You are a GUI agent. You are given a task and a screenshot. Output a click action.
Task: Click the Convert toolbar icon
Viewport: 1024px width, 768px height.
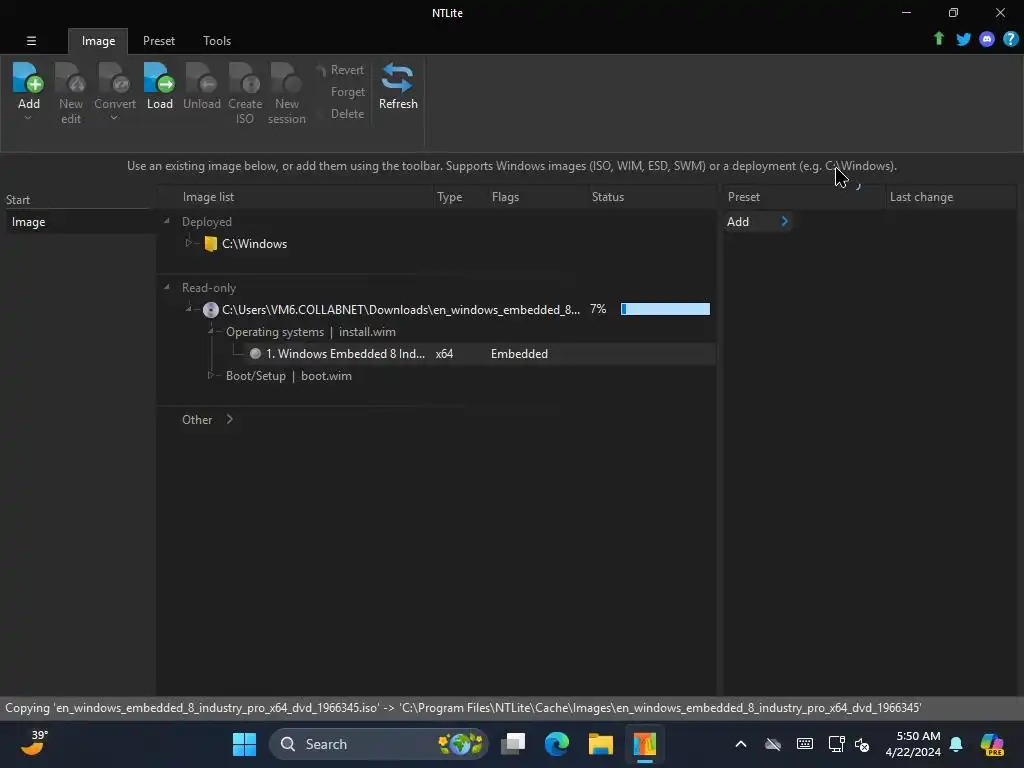114,78
